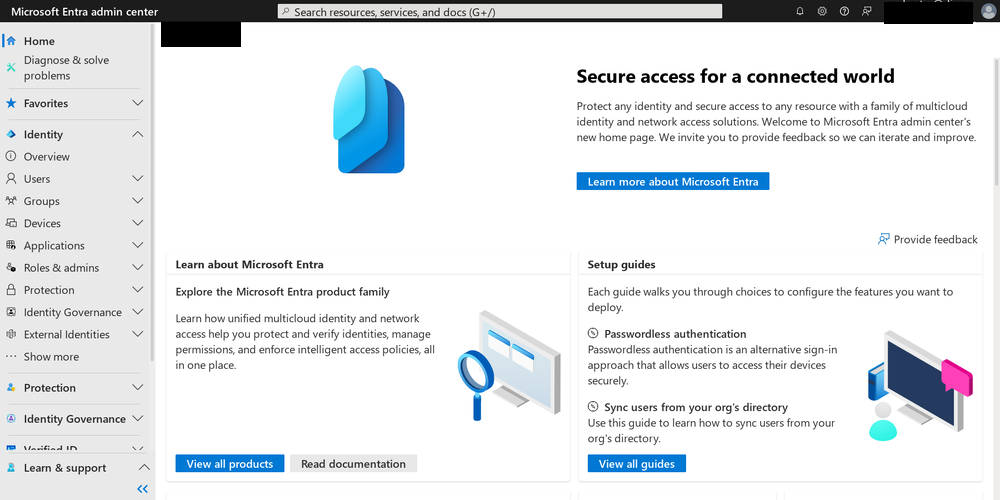
Task: Click the sidebar vertical scrollbar
Action: click(152, 191)
